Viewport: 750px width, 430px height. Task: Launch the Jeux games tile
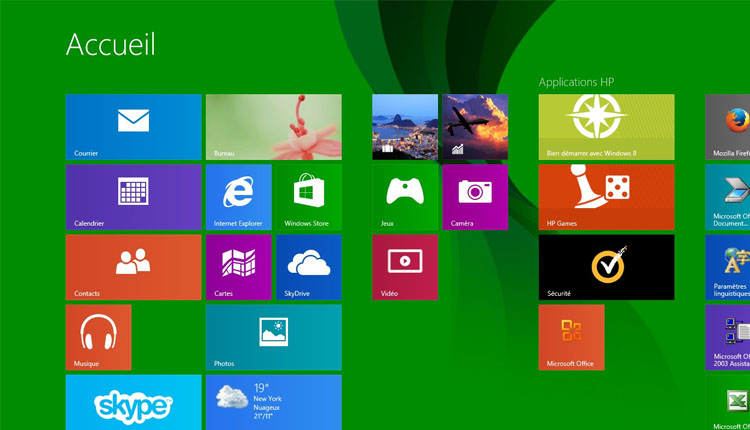tap(405, 197)
